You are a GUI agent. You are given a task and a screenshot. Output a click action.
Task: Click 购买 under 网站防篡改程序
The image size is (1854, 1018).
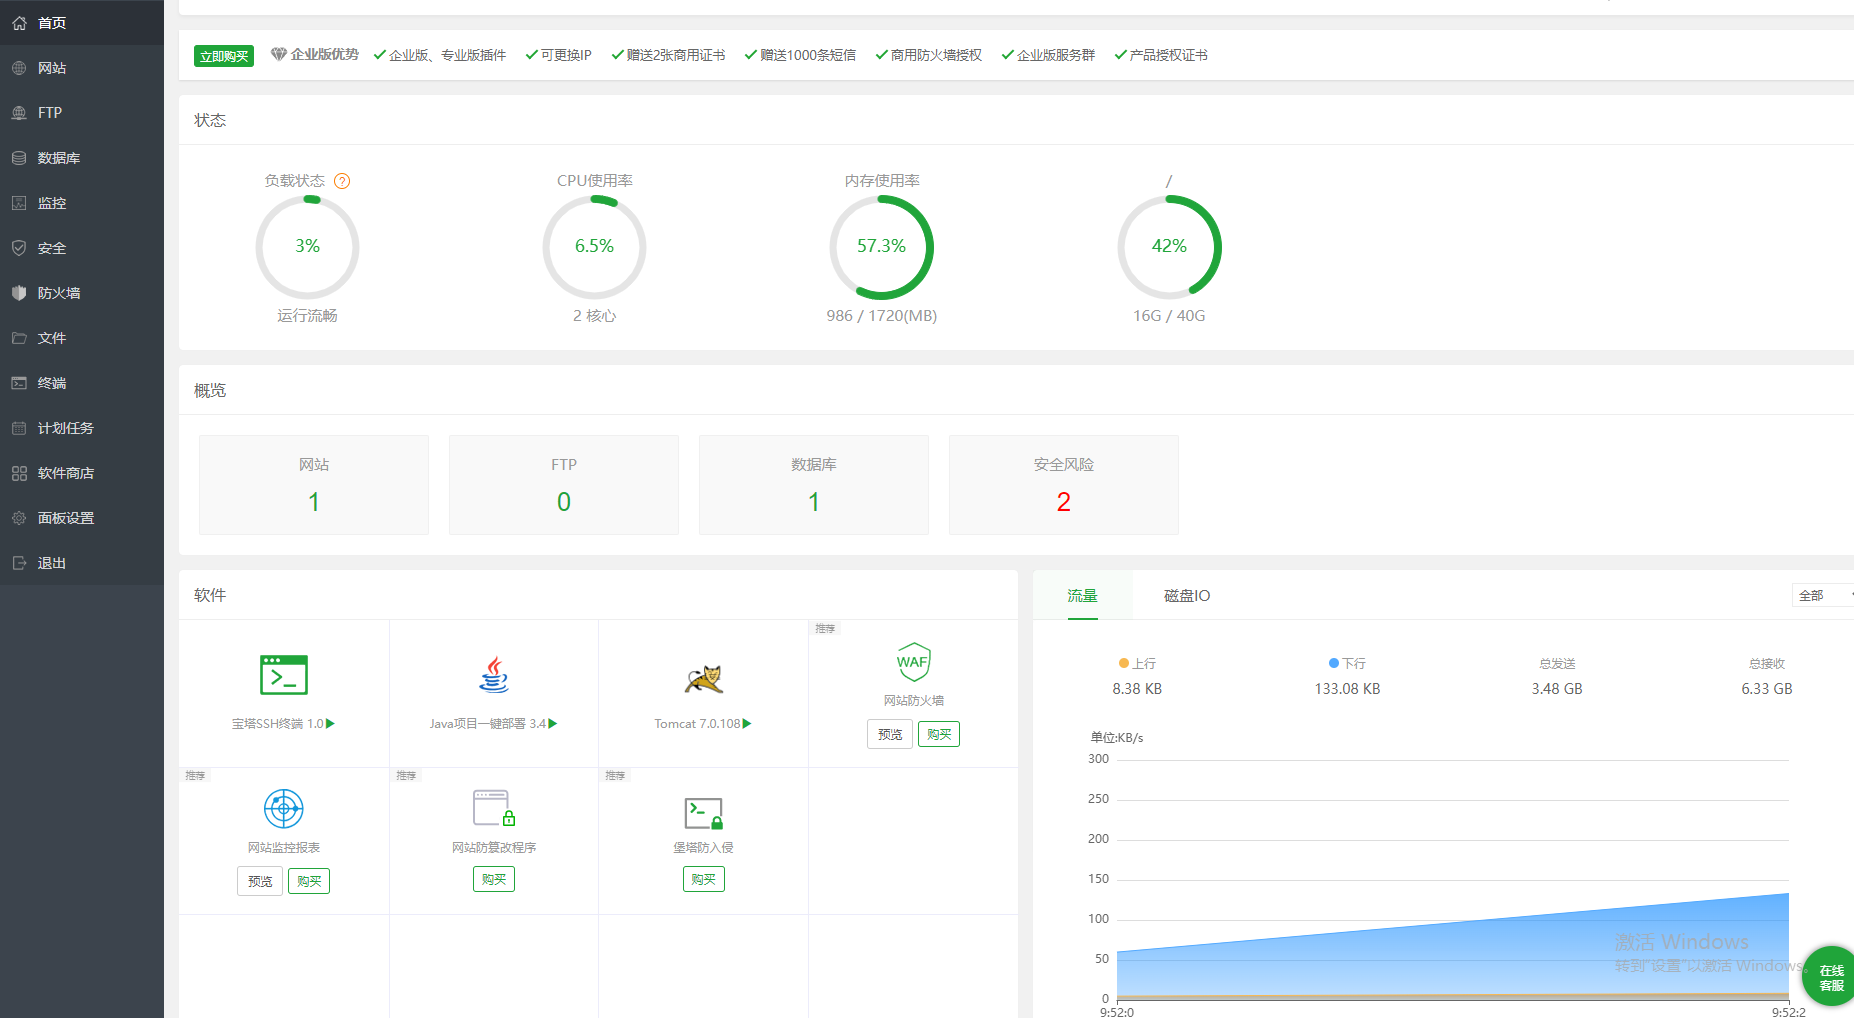[494, 879]
